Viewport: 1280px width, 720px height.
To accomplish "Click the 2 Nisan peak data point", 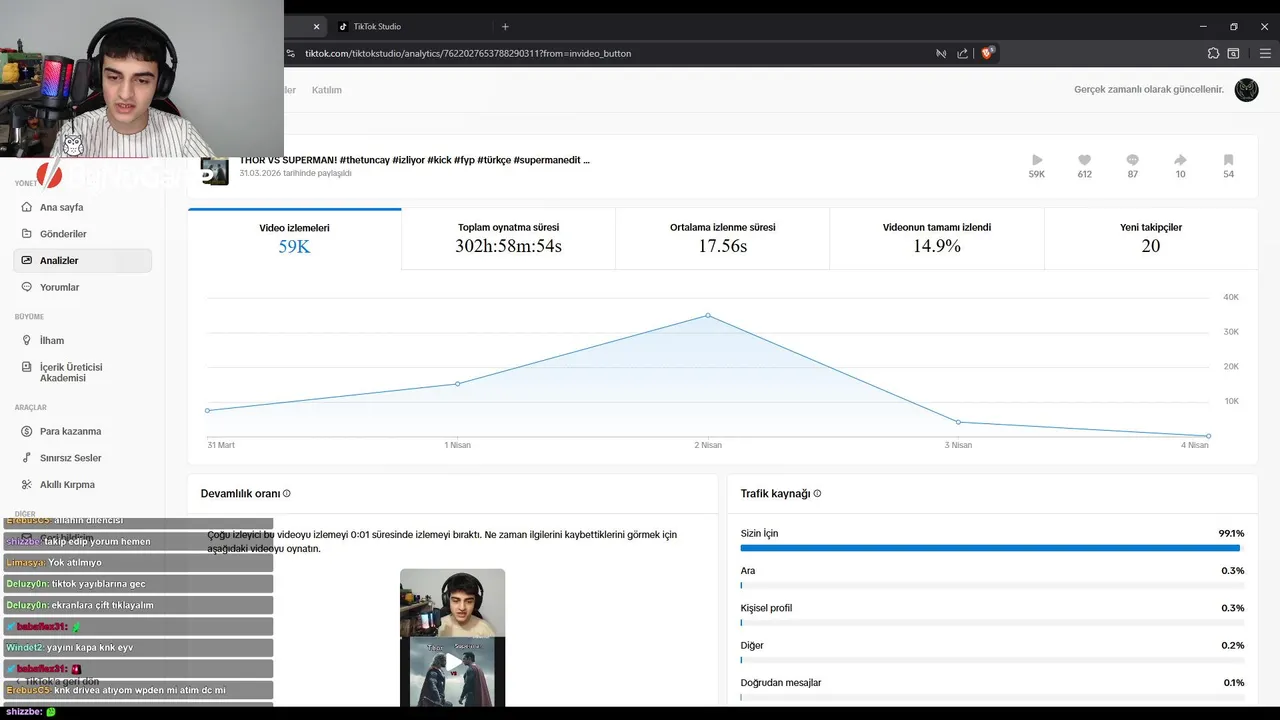I will 708,315.
